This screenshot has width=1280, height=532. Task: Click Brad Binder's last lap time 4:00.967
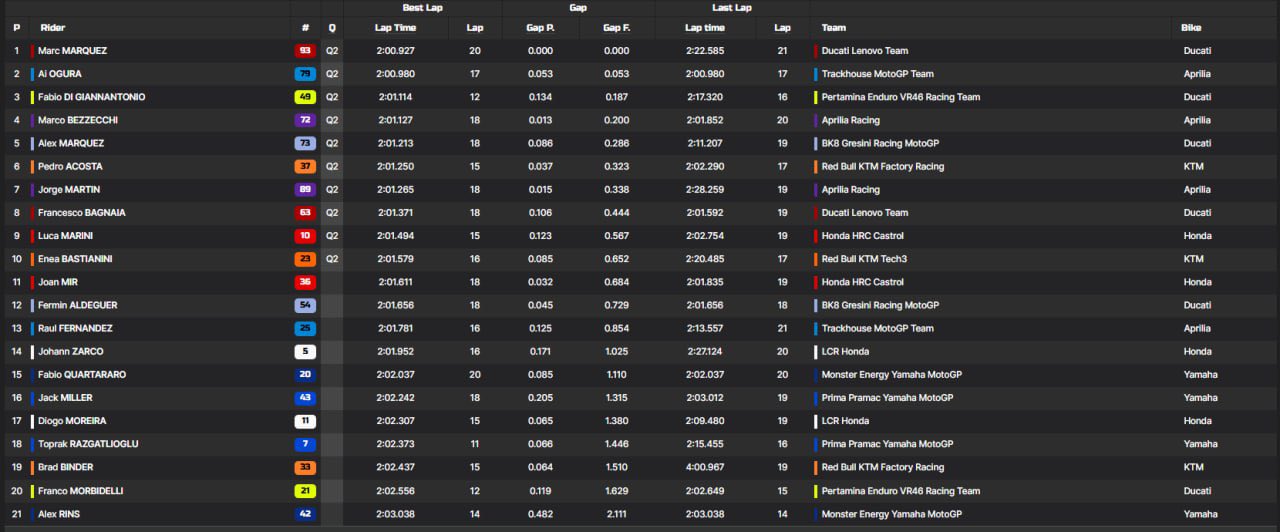[705, 468]
